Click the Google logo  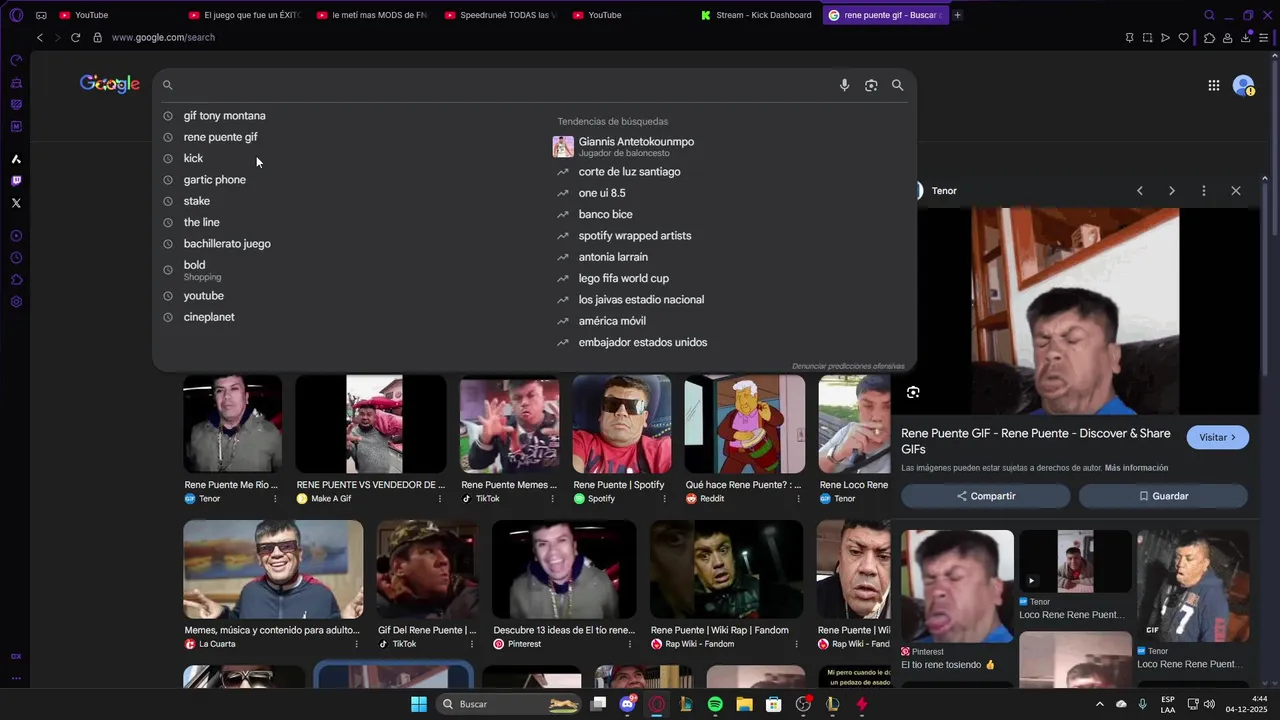[110, 84]
